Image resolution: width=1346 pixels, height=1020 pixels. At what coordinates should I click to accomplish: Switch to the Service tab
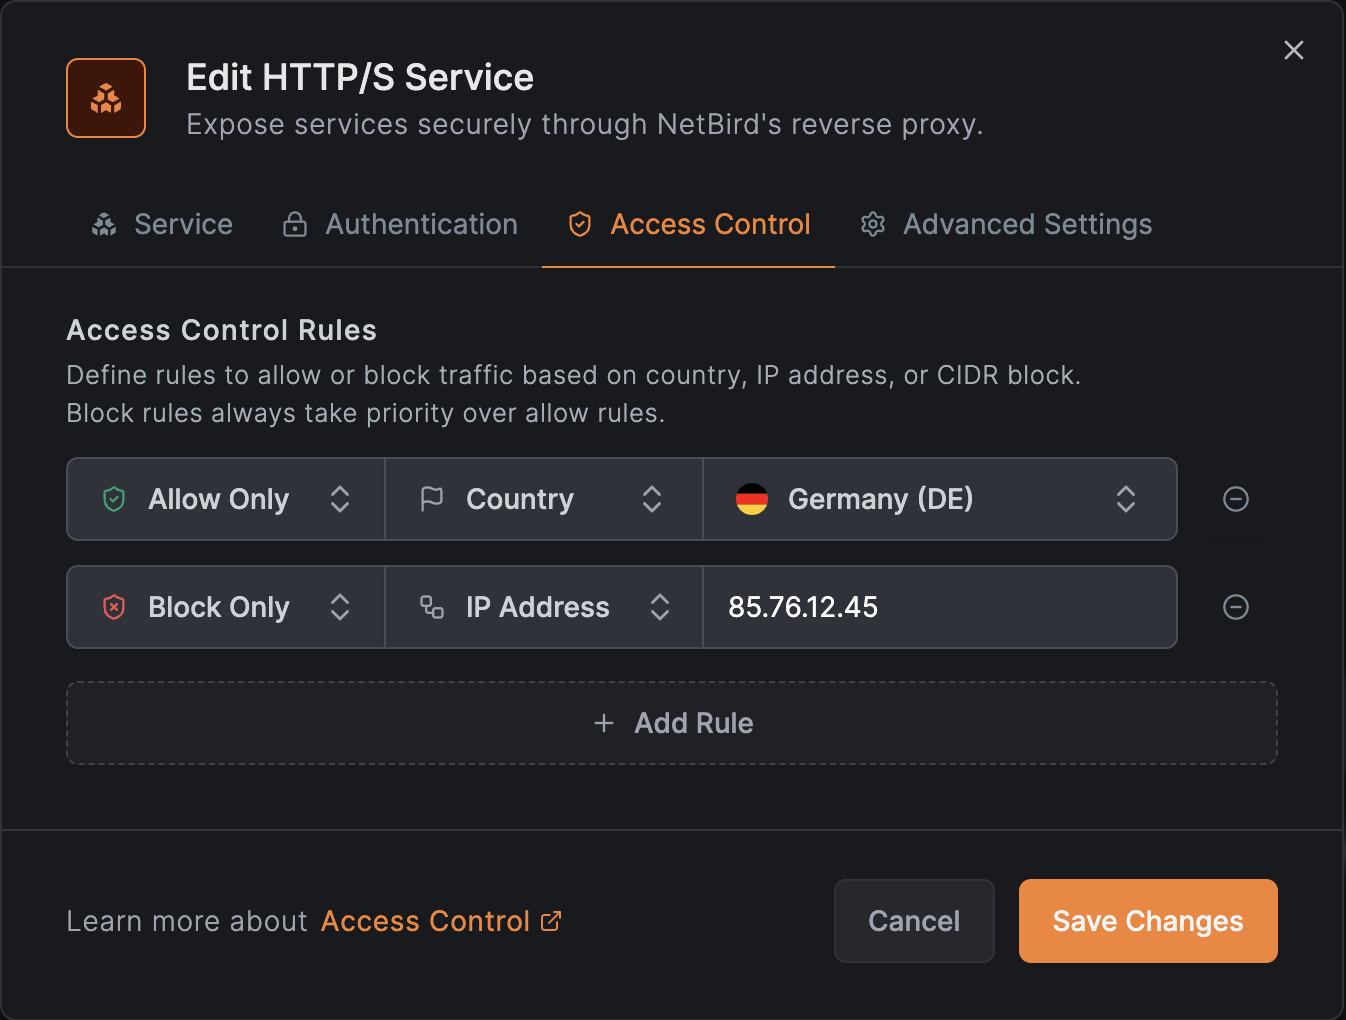click(x=162, y=225)
